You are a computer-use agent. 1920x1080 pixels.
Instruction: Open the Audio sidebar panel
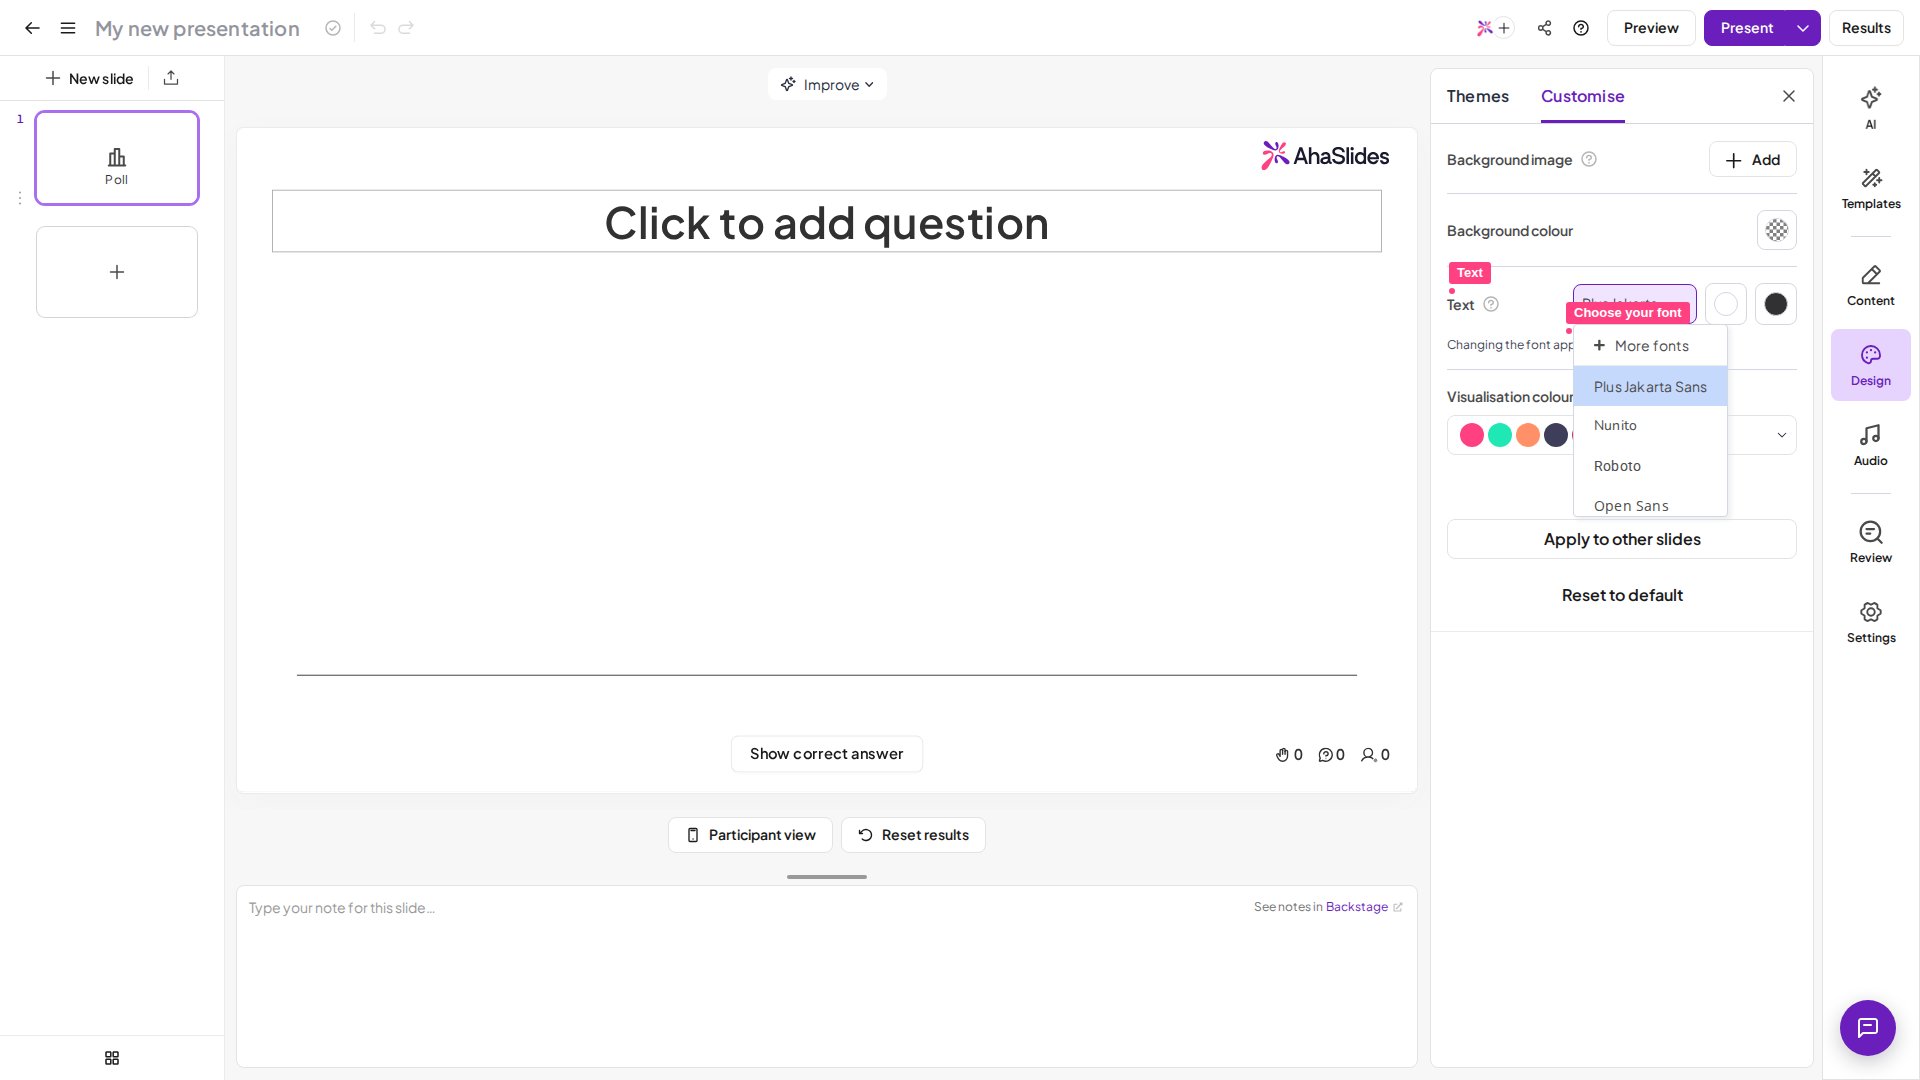[x=1871, y=445]
